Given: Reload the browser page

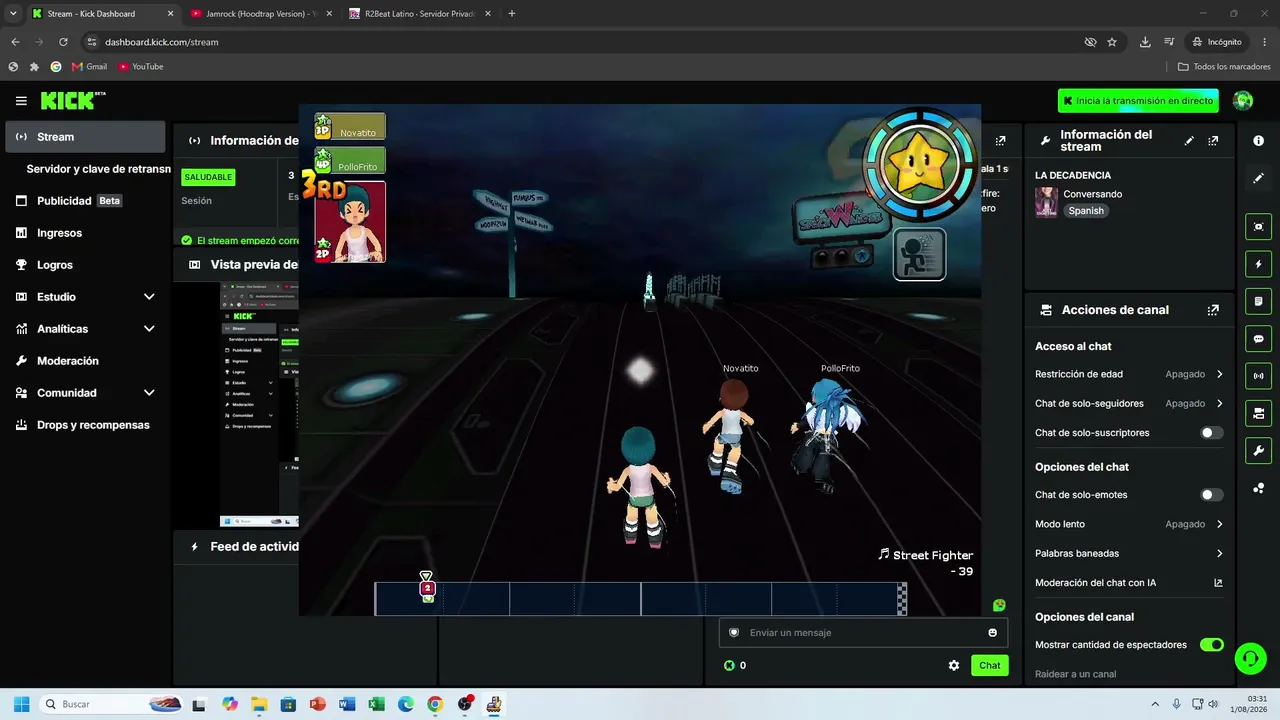Looking at the screenshot, I should point(63,42).
